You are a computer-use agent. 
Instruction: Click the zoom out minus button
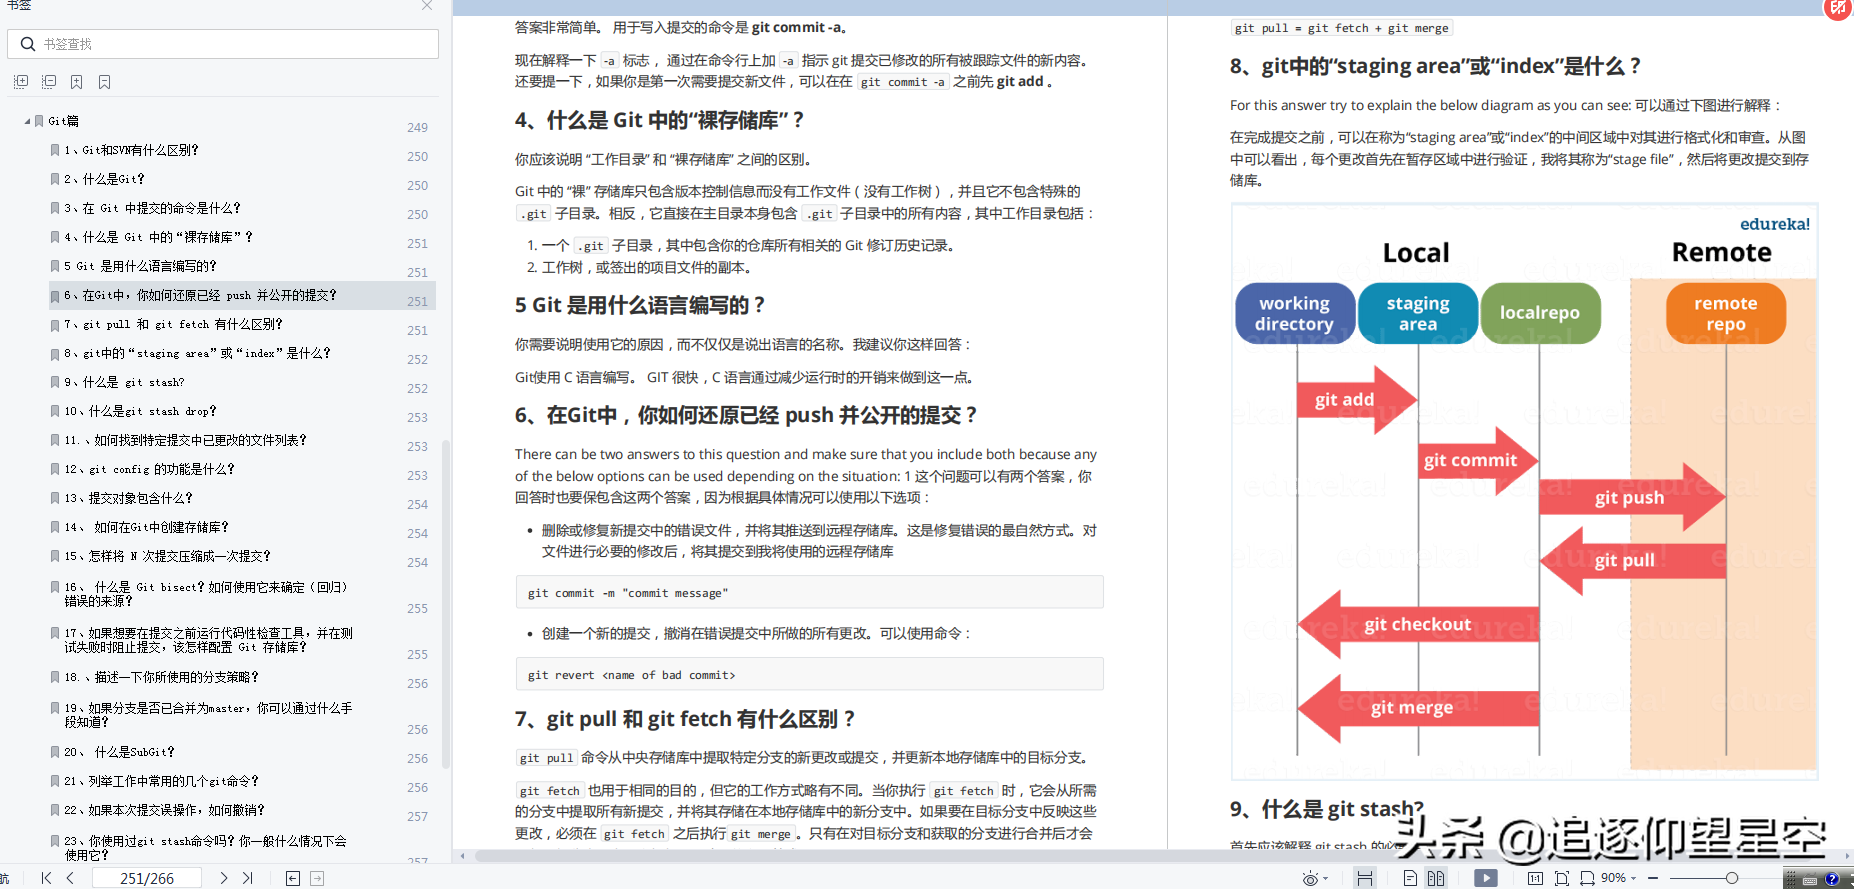tap(1654, 878)
